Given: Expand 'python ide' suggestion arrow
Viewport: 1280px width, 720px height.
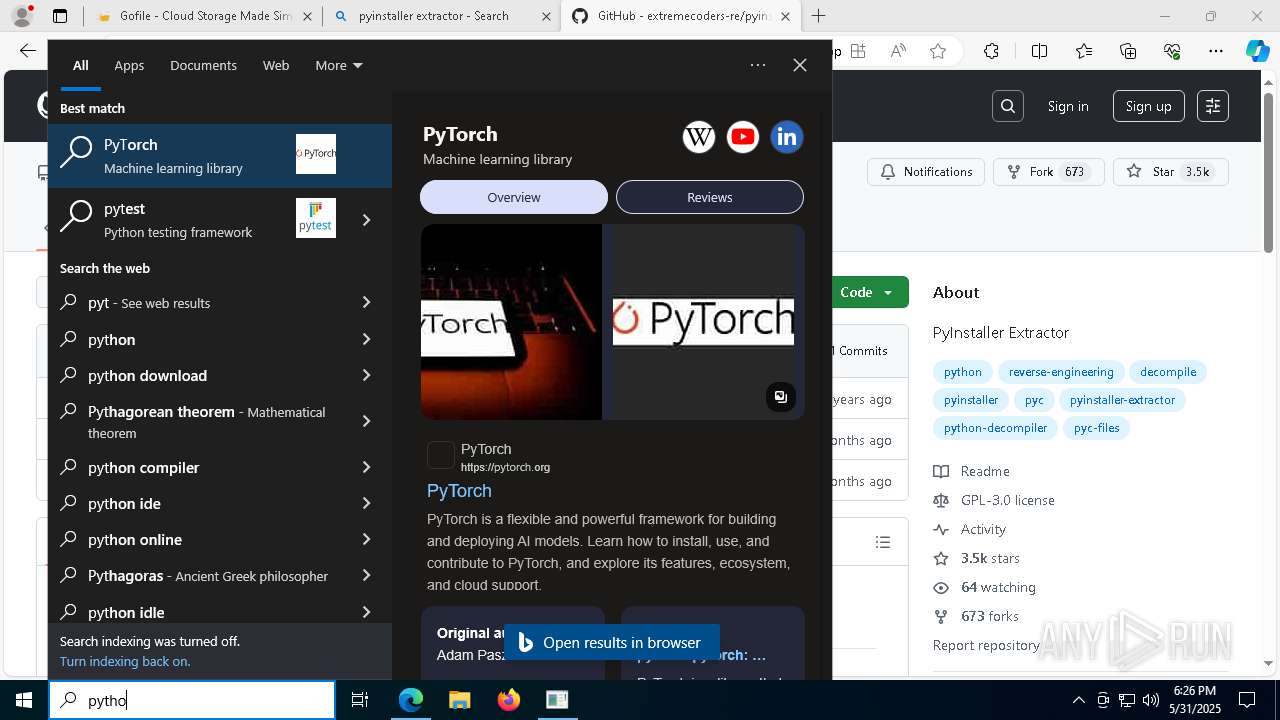Looking at the screenshot, I should click(x=366, y=503).
